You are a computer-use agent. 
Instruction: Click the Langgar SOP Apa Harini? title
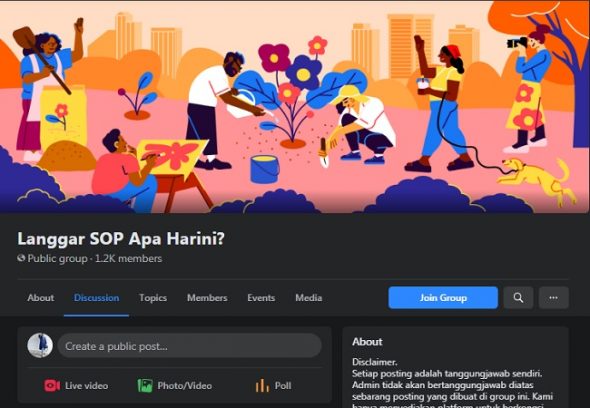coord(121,239)
